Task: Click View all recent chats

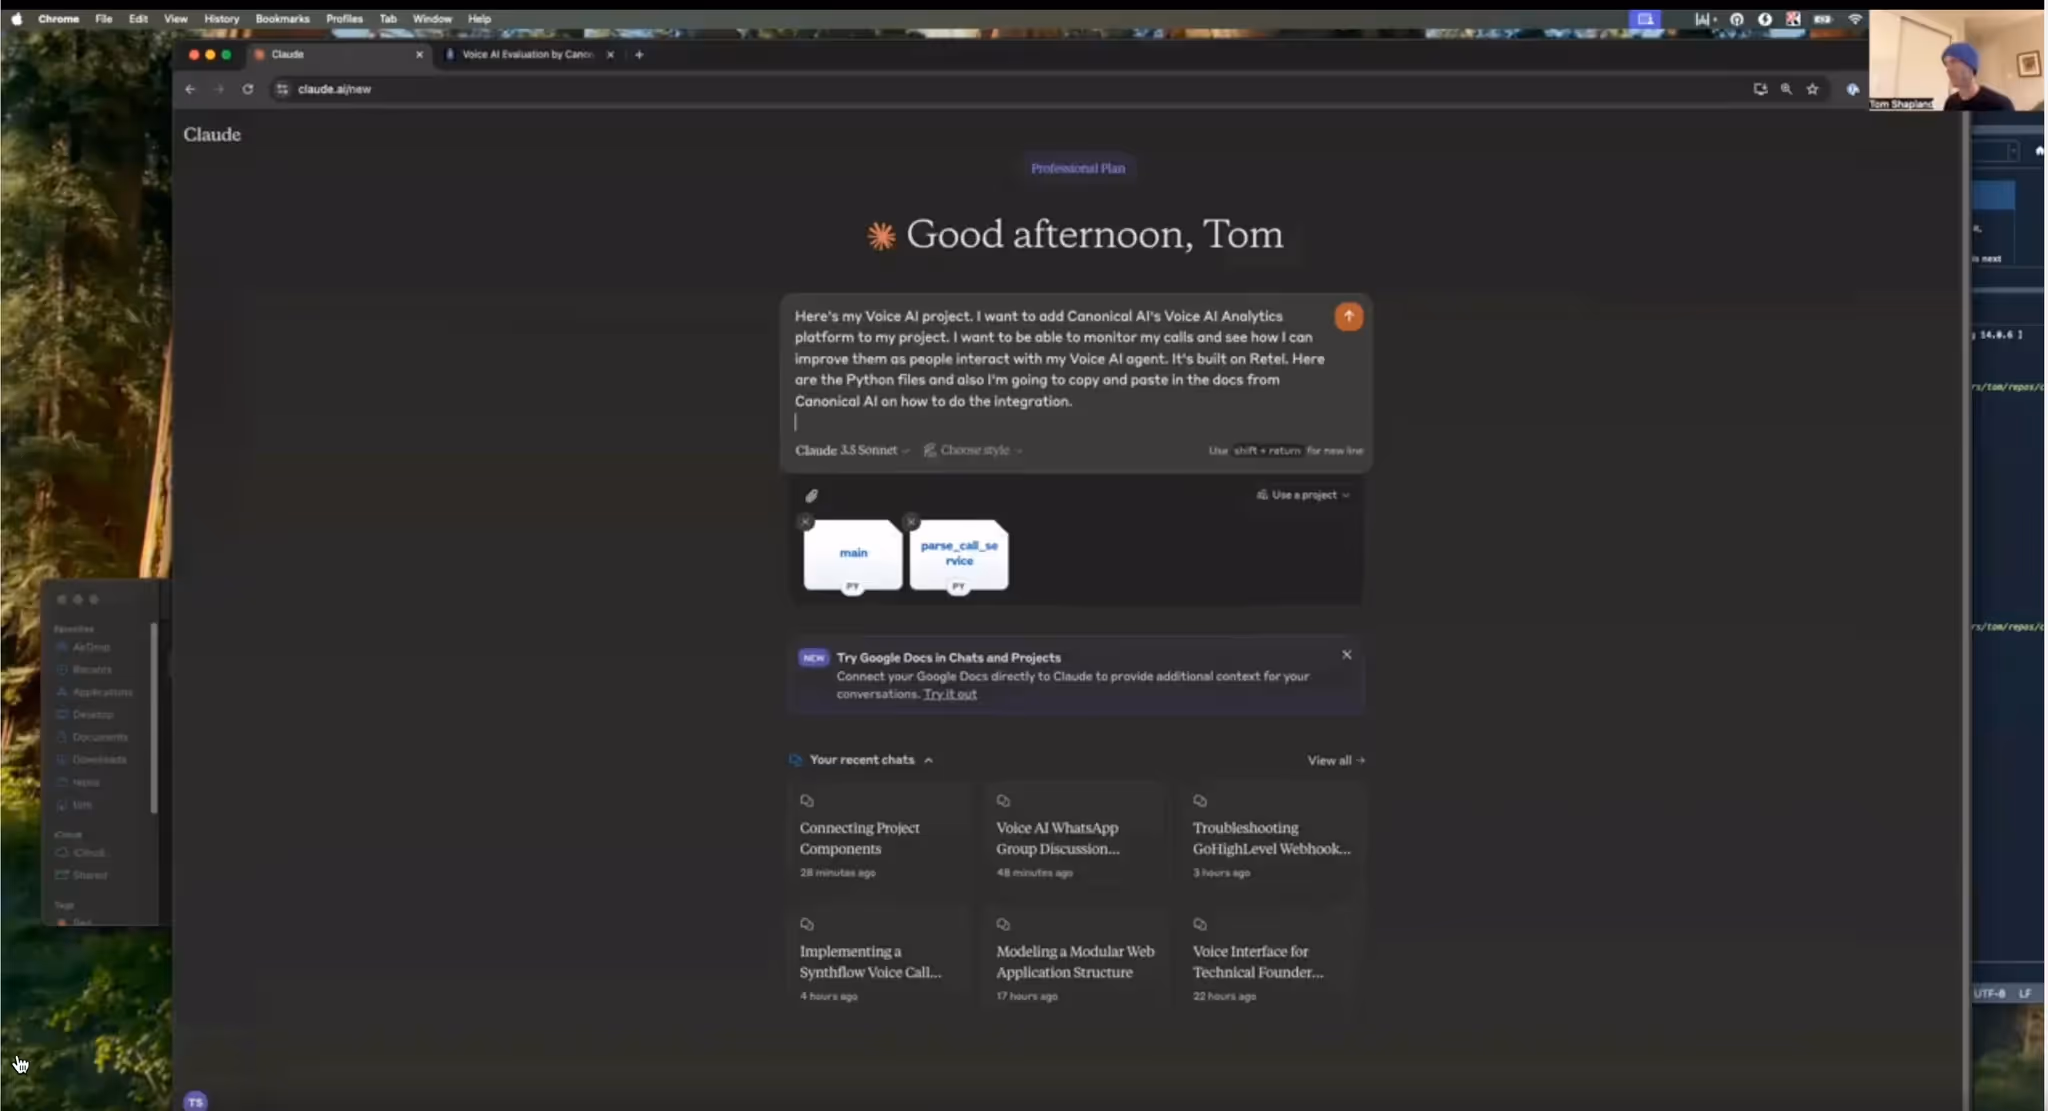Action: [1335, 761]
